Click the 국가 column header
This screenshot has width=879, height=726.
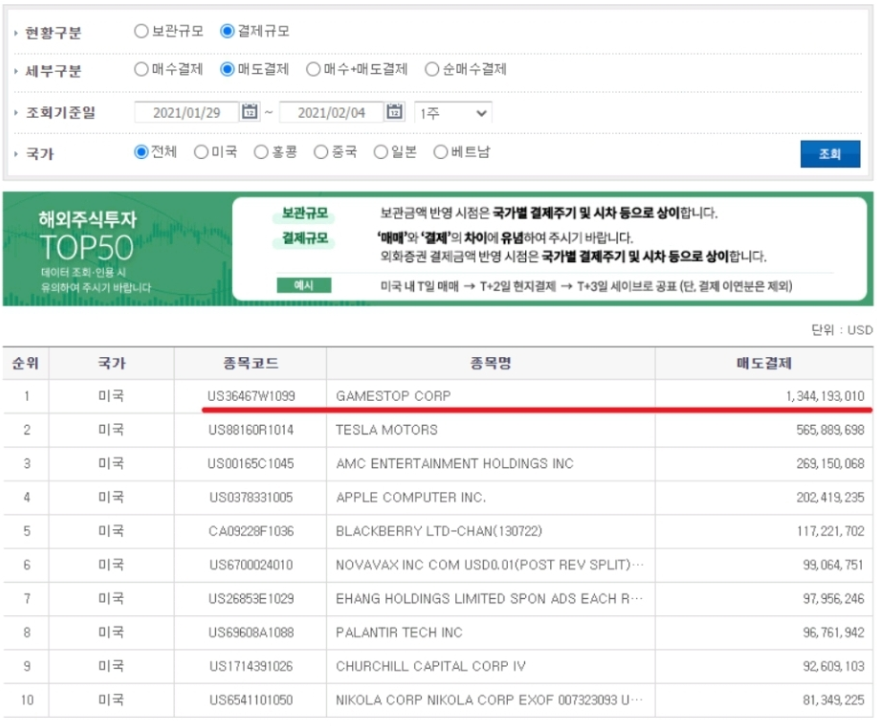click(112, 363)
